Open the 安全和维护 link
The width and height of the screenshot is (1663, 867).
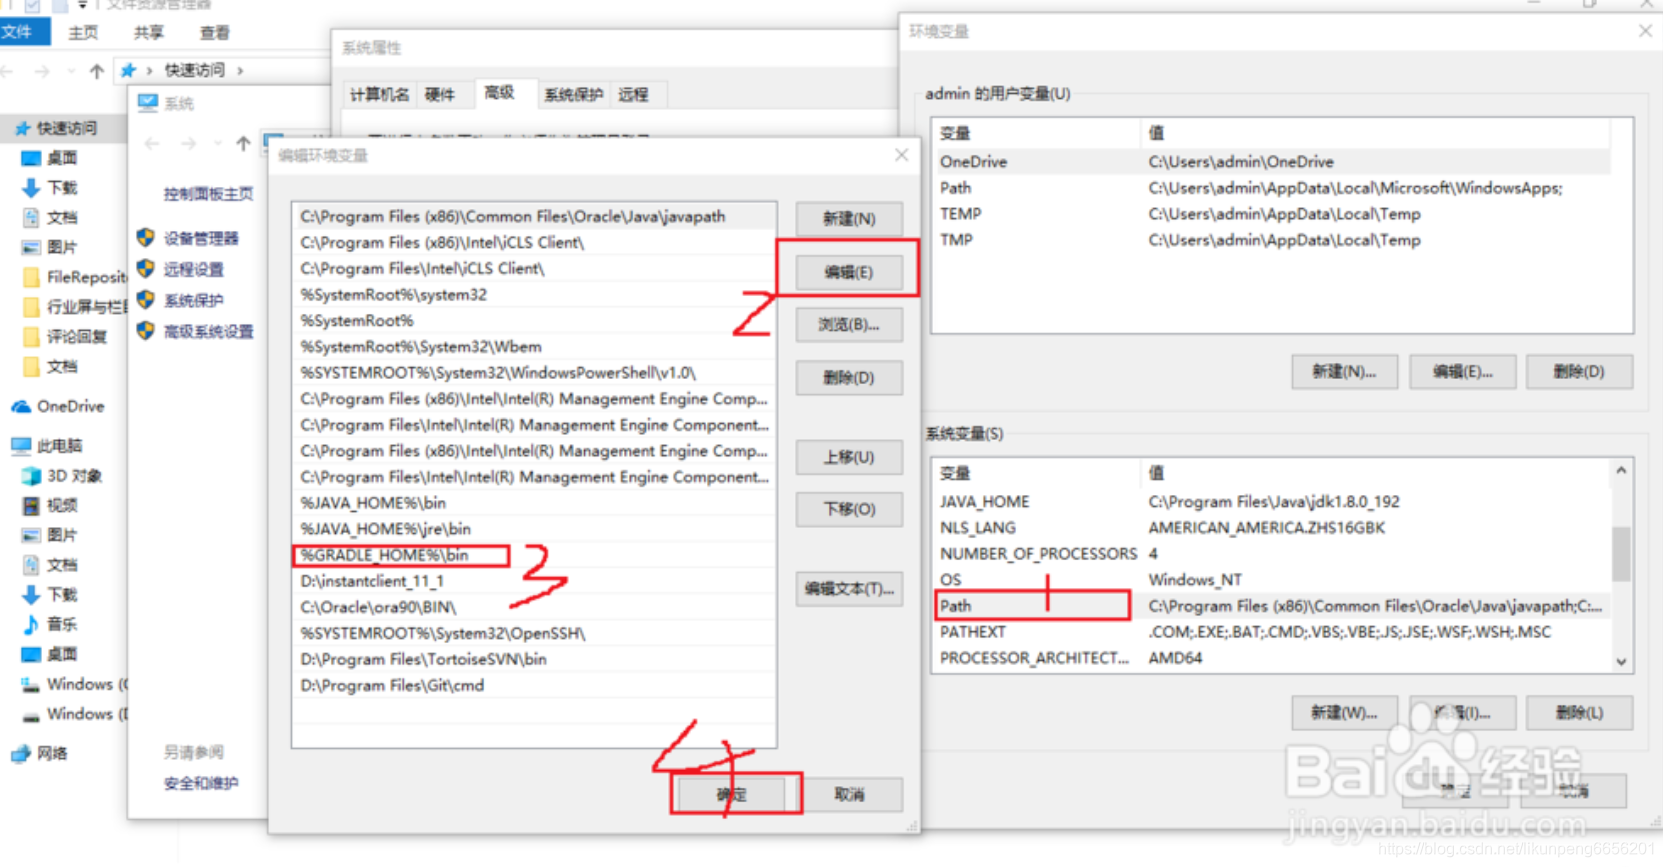201,783
